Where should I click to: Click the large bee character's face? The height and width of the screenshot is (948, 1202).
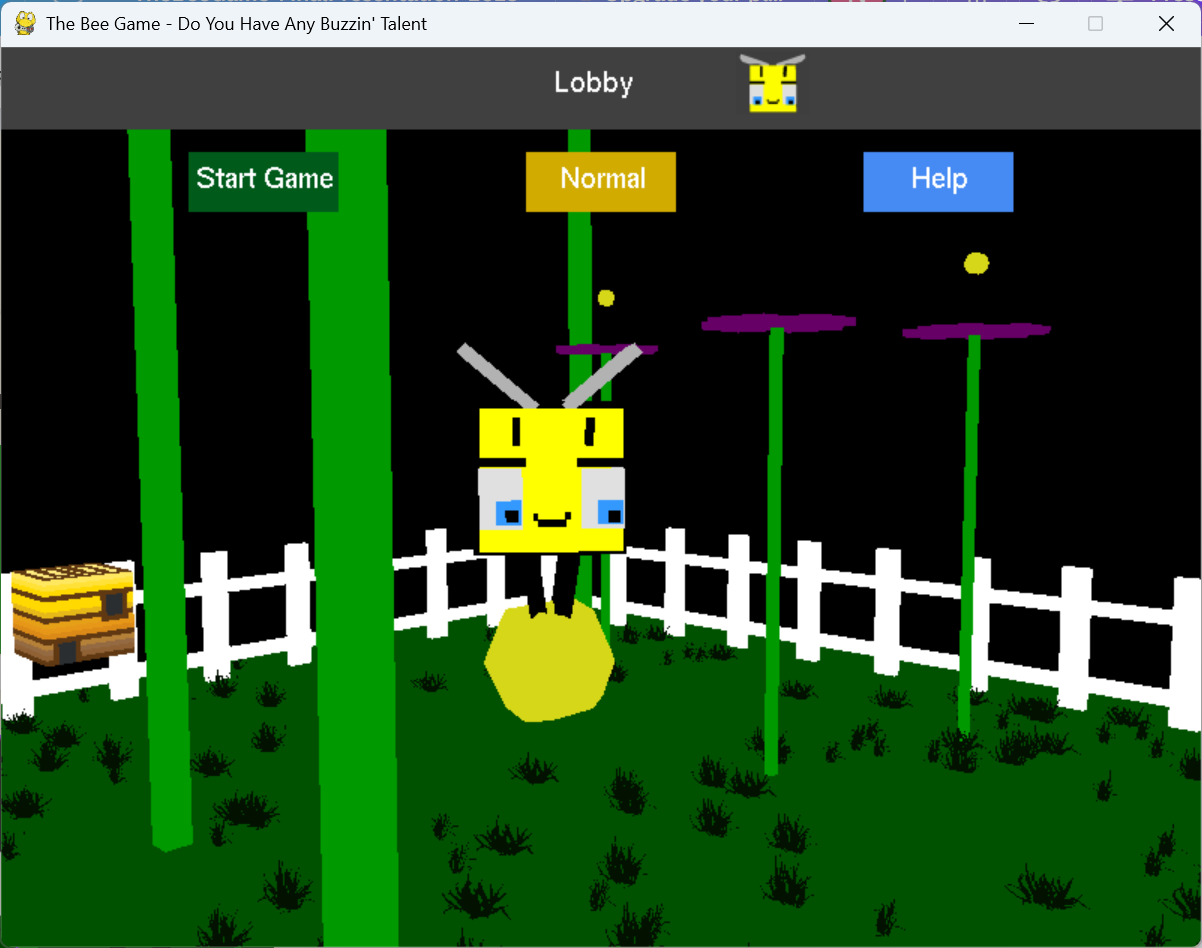(552, 480)
